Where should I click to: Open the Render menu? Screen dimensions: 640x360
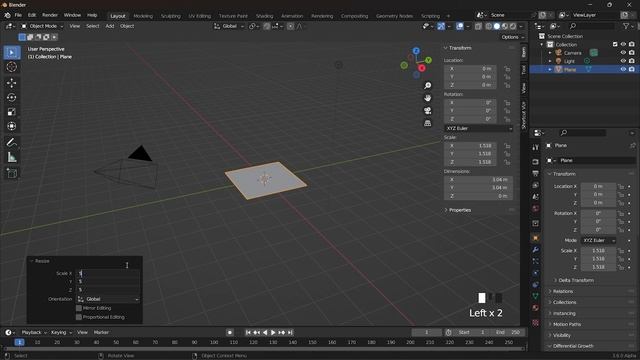[50, 15]
